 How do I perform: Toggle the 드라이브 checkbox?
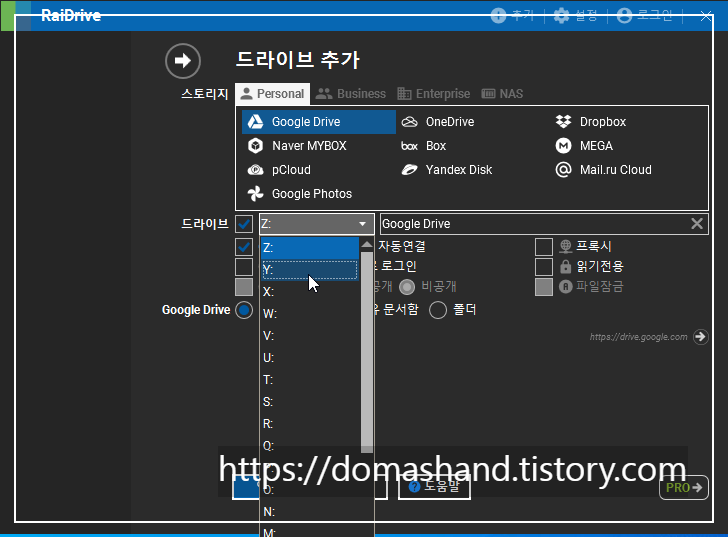point(244,224)
